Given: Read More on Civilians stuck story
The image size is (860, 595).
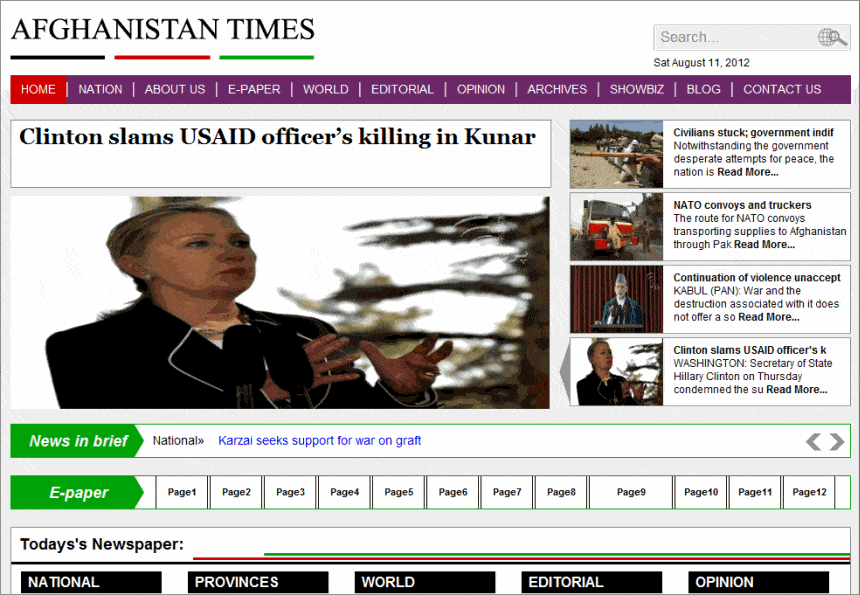Looking at the screenshot, I should [748, 172].
